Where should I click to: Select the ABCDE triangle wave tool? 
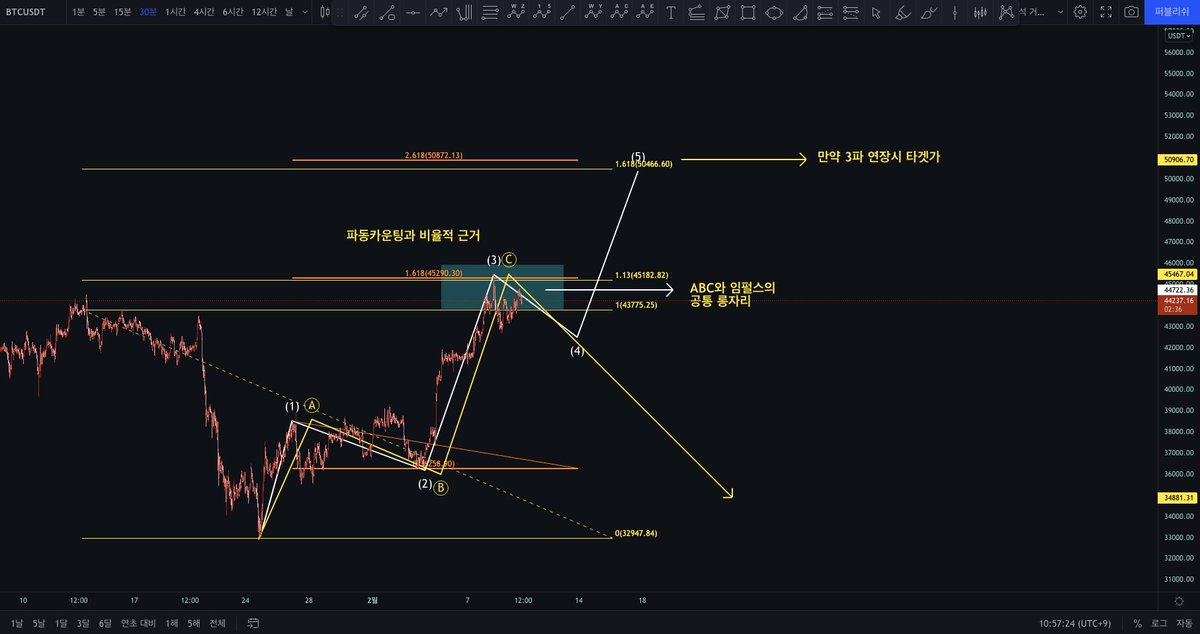pos(646,14)
